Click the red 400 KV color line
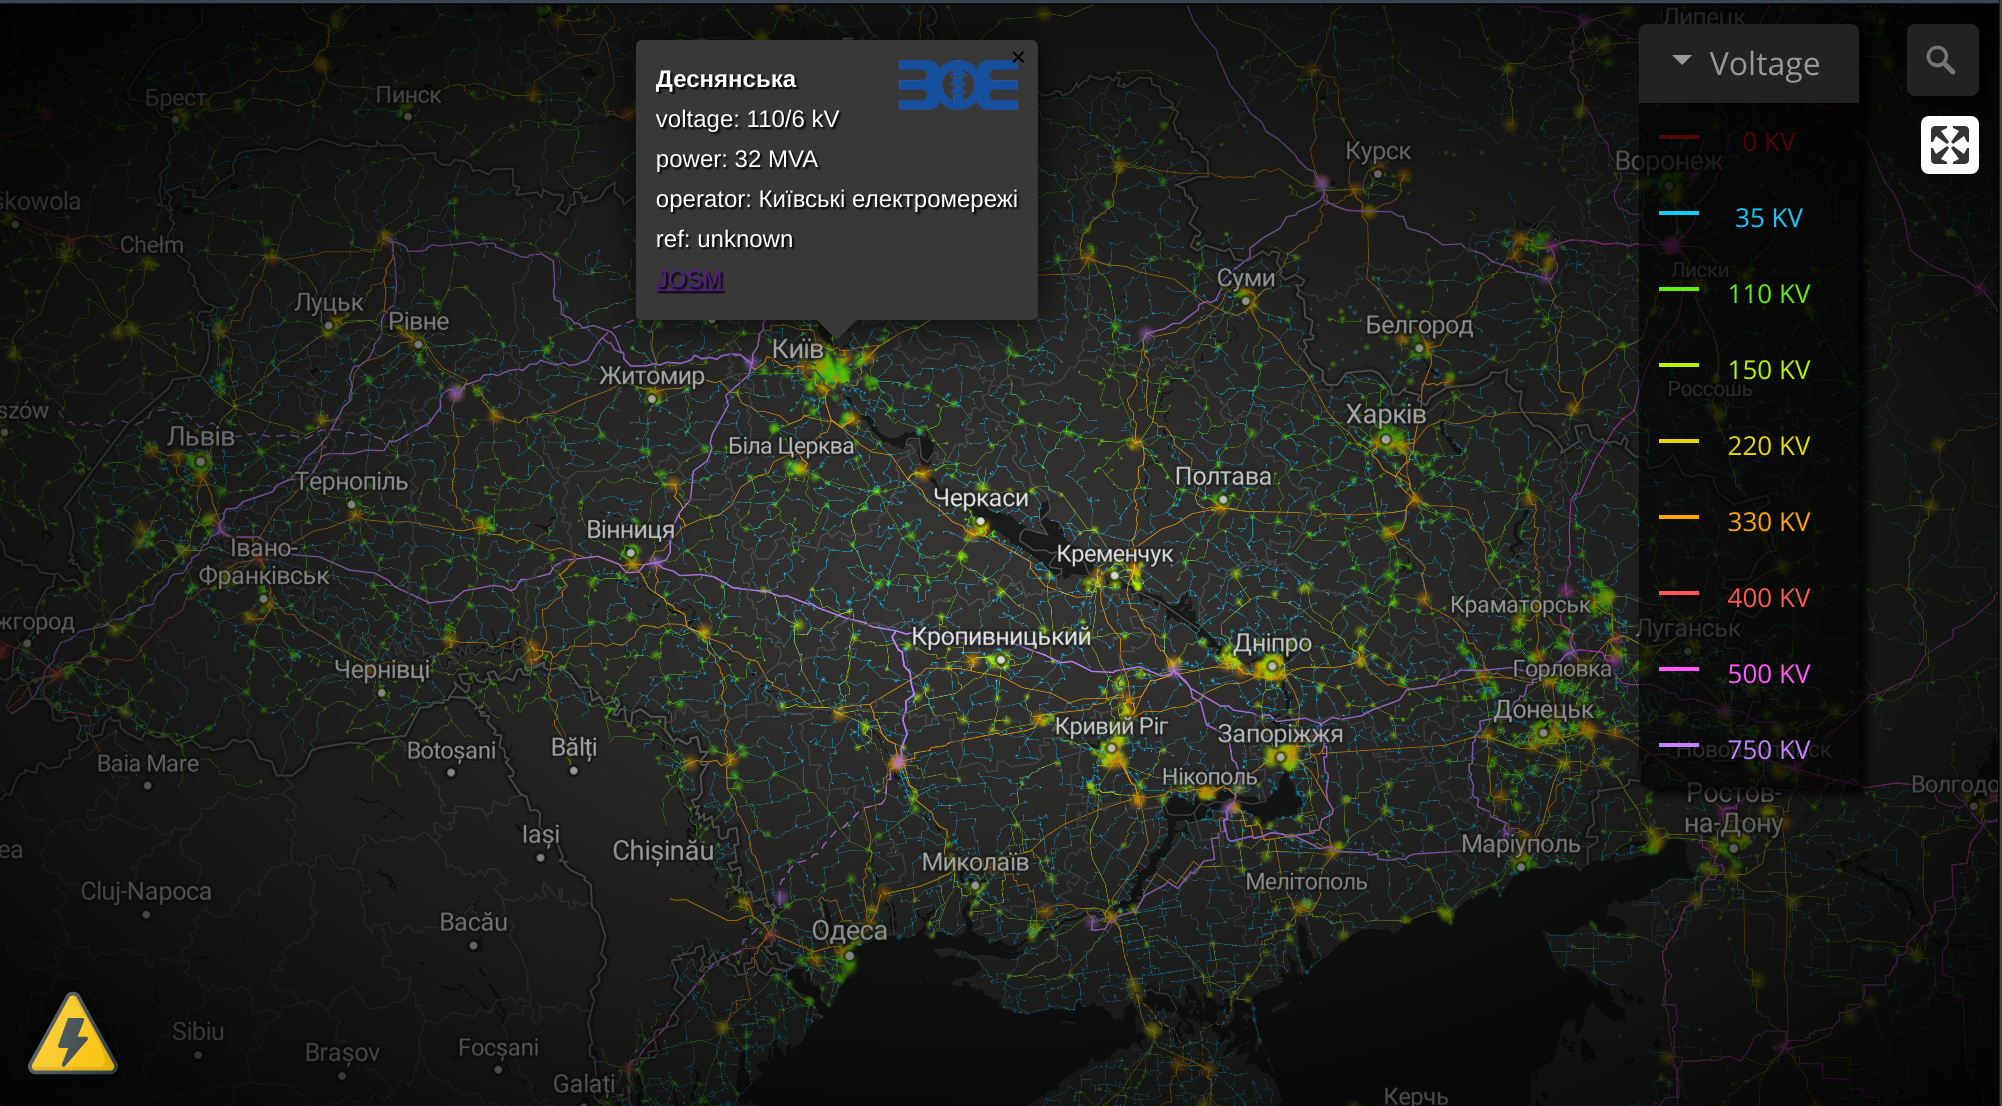This screenshot has width=2002, height=1106. [1679, 593]
